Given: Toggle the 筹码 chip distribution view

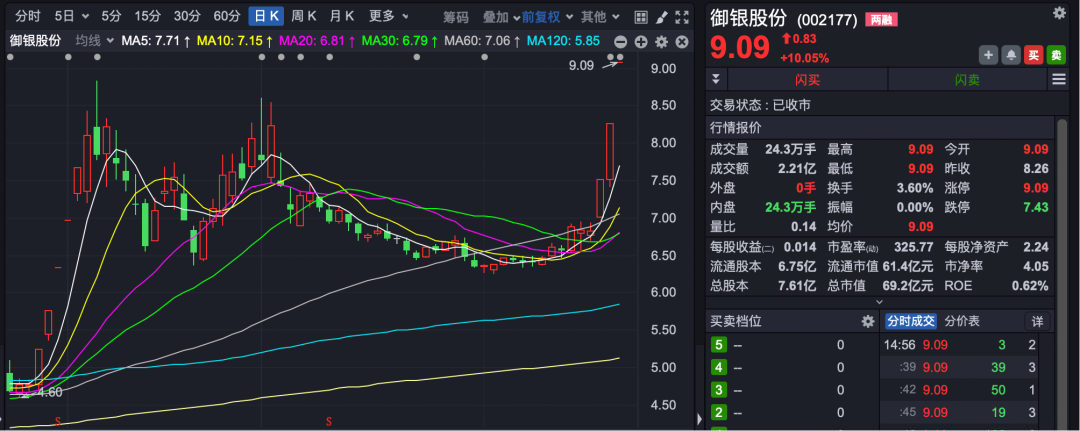Looking at the screenshot, I should pyautogui.click(x=455, y=16).
